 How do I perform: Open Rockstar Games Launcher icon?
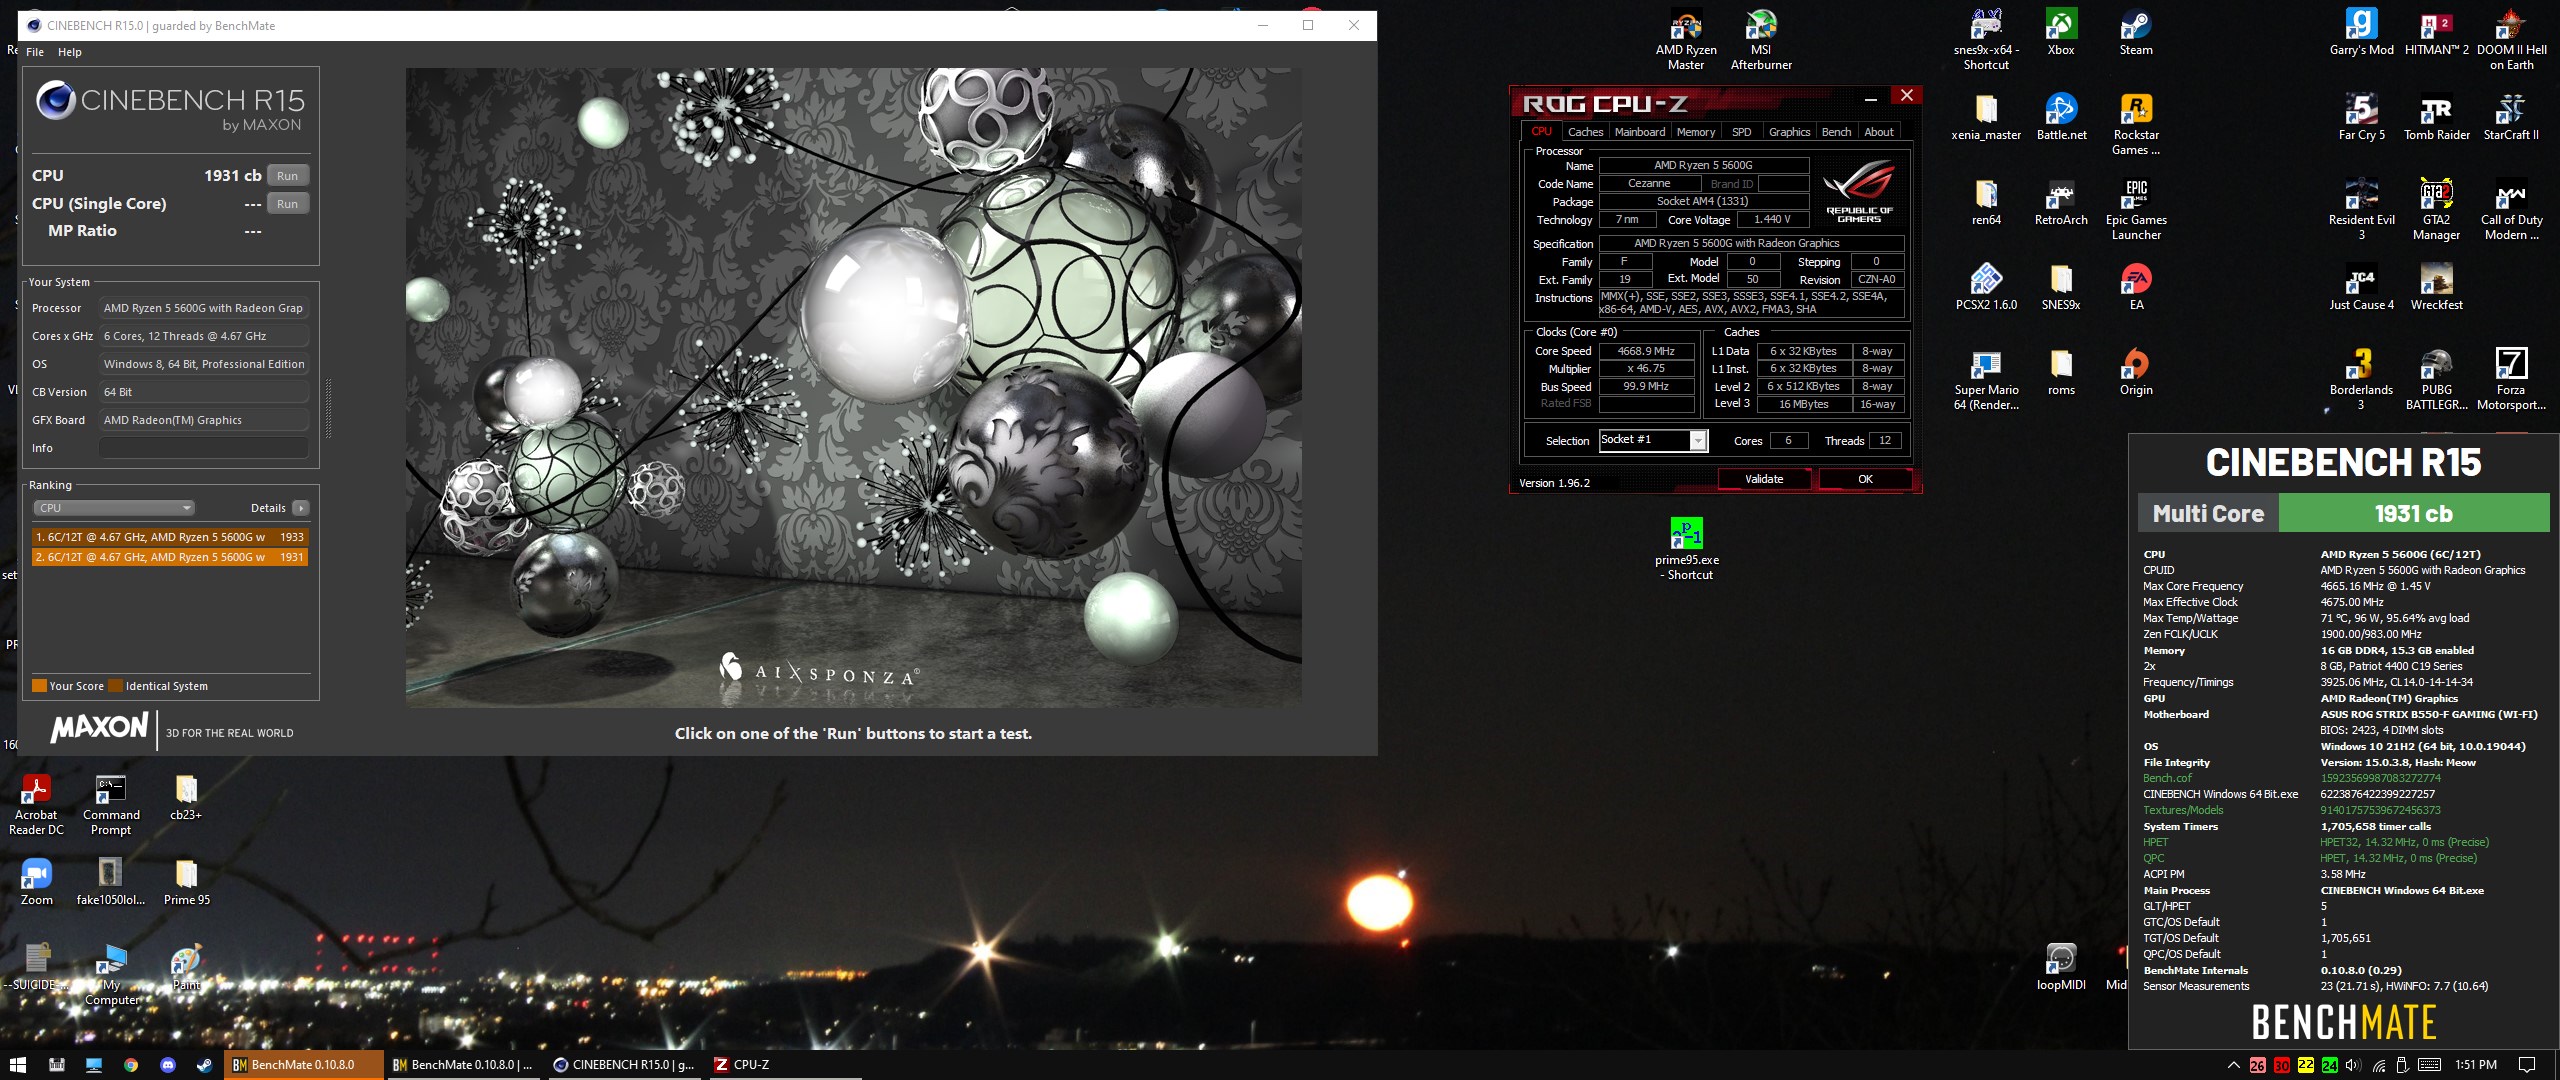click(x=2136, y=124)
